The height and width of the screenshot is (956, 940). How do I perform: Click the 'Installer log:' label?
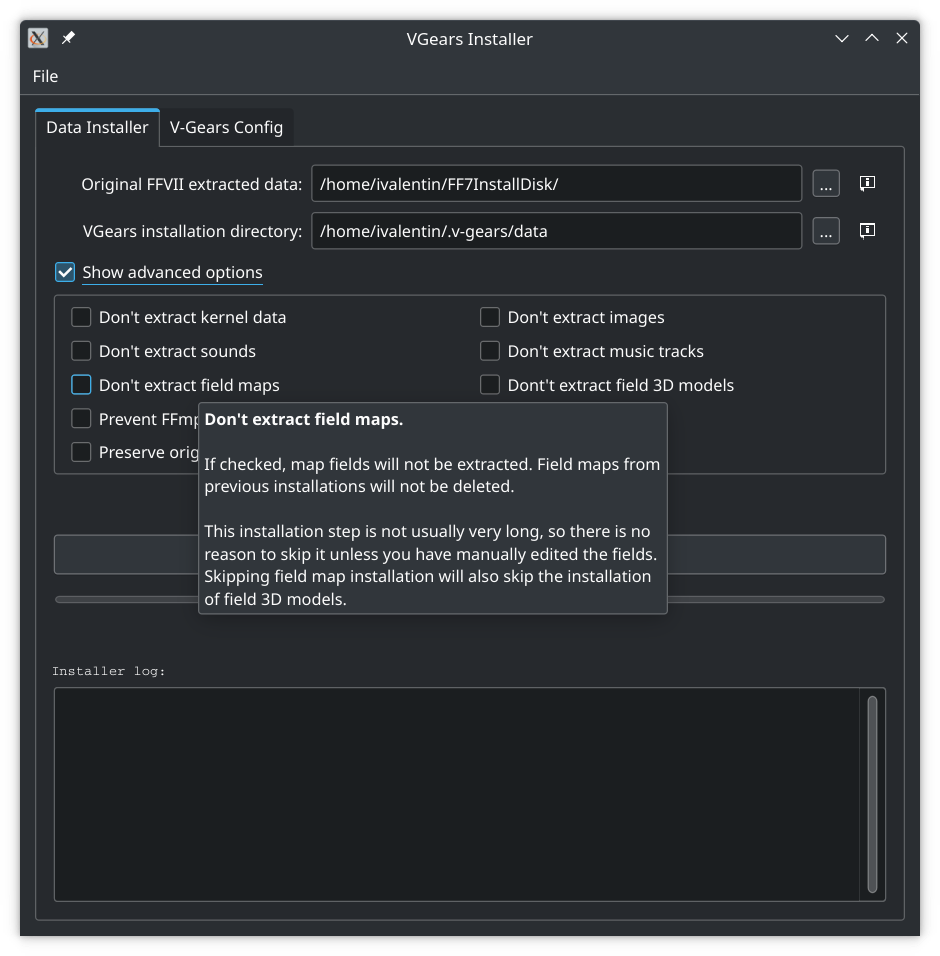(x=109, y=671)
